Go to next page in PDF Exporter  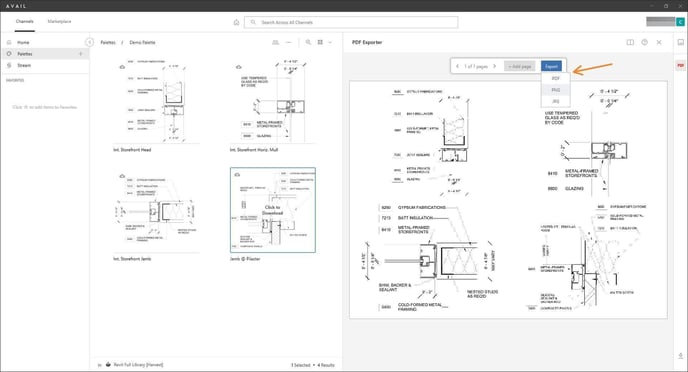click(494, 66)
